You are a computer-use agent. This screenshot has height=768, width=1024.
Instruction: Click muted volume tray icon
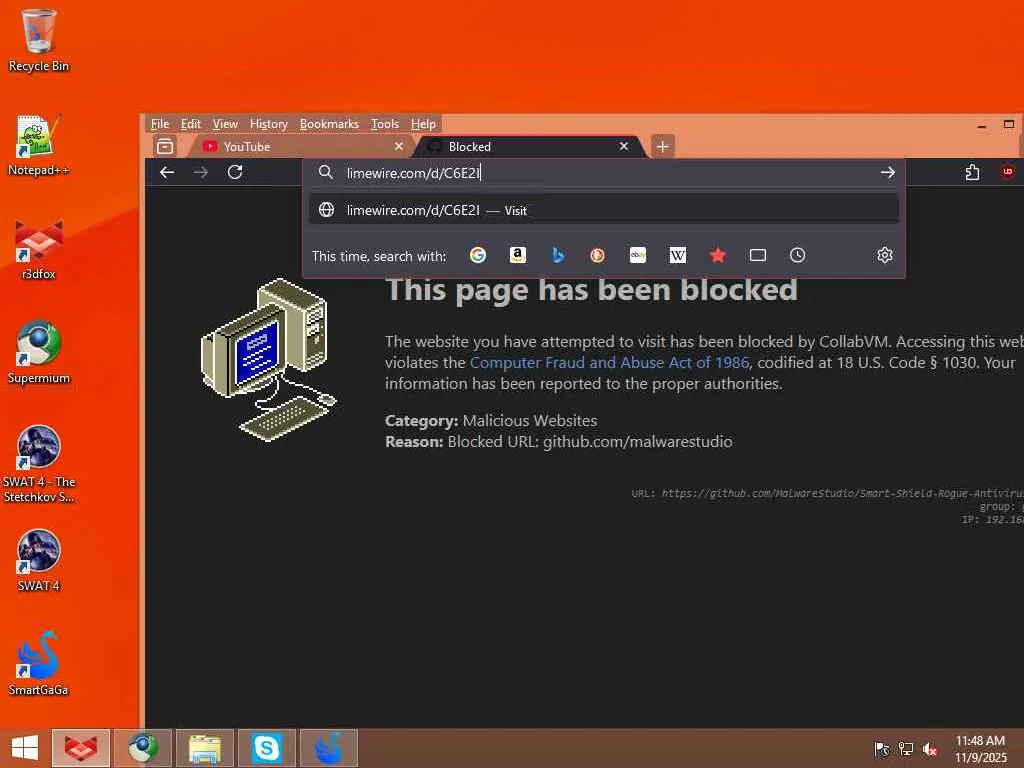[x=930, y=749]
